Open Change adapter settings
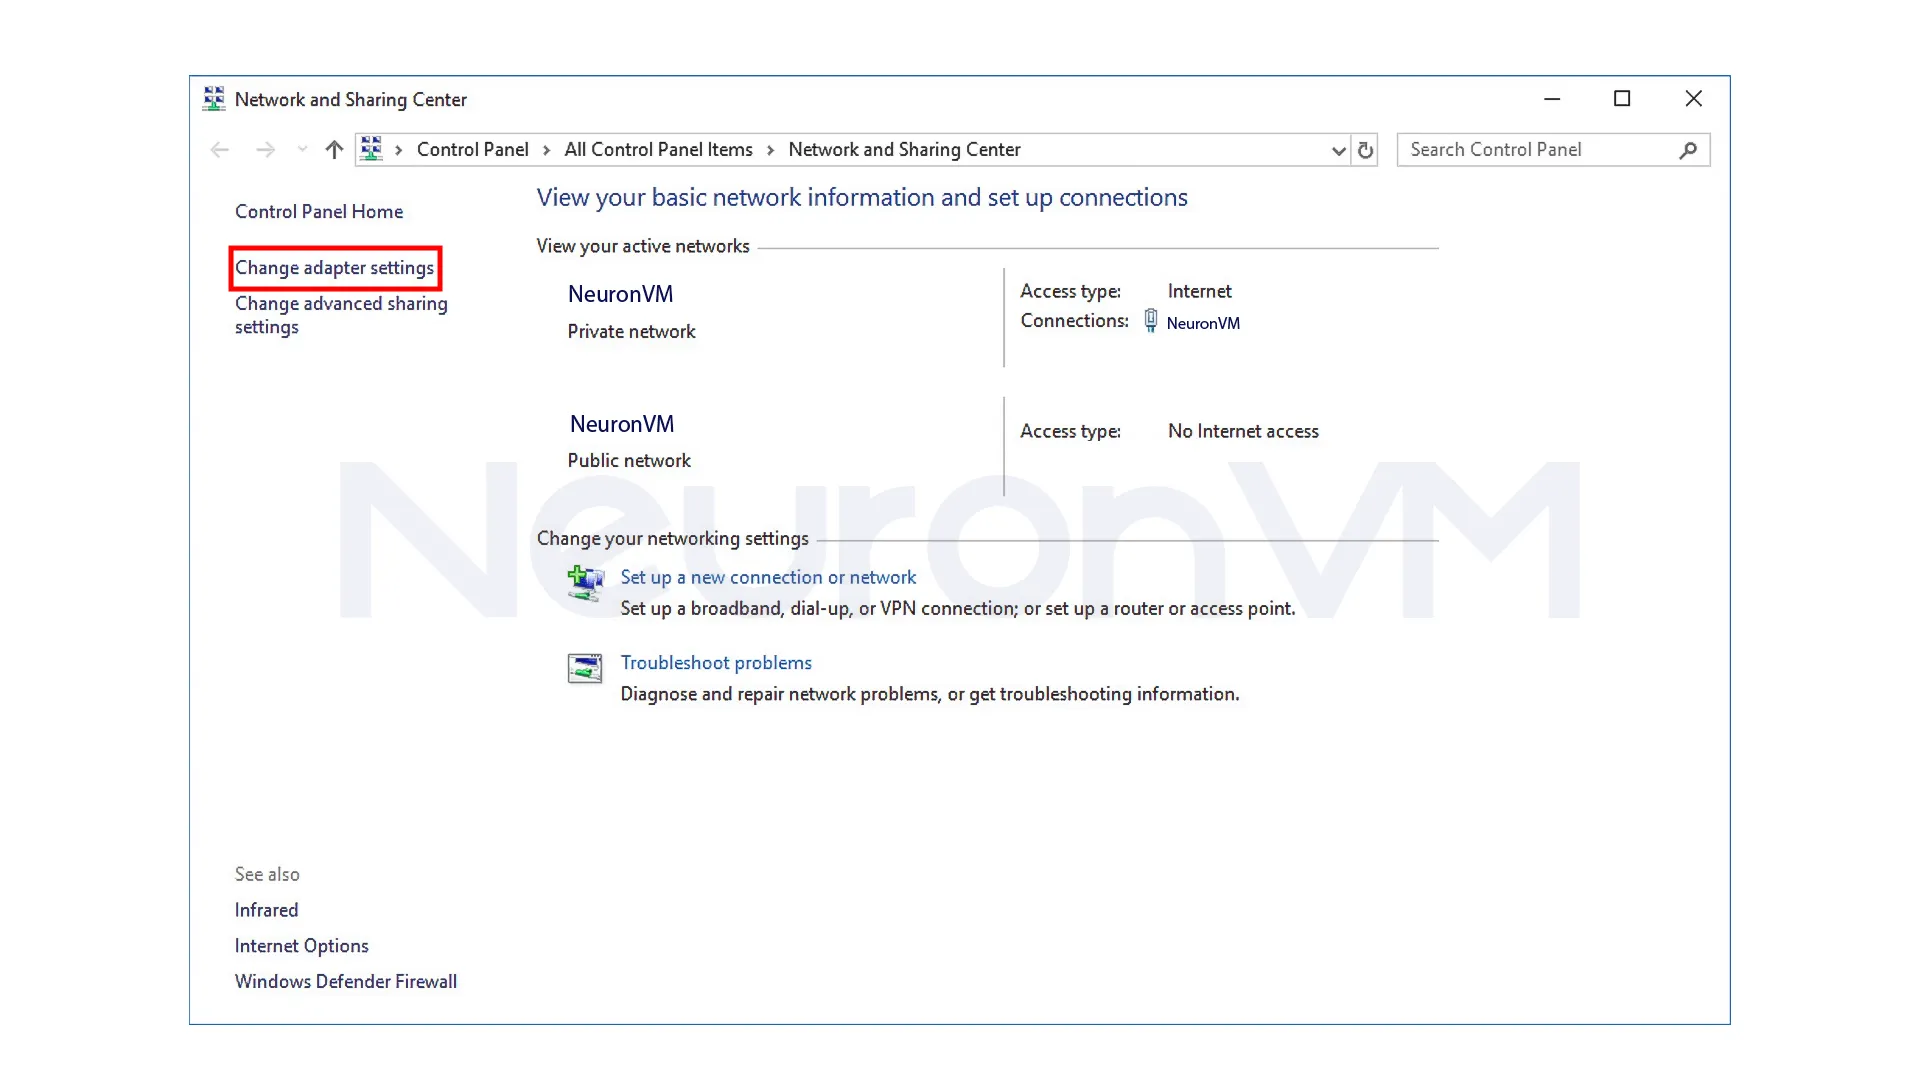 334,268
